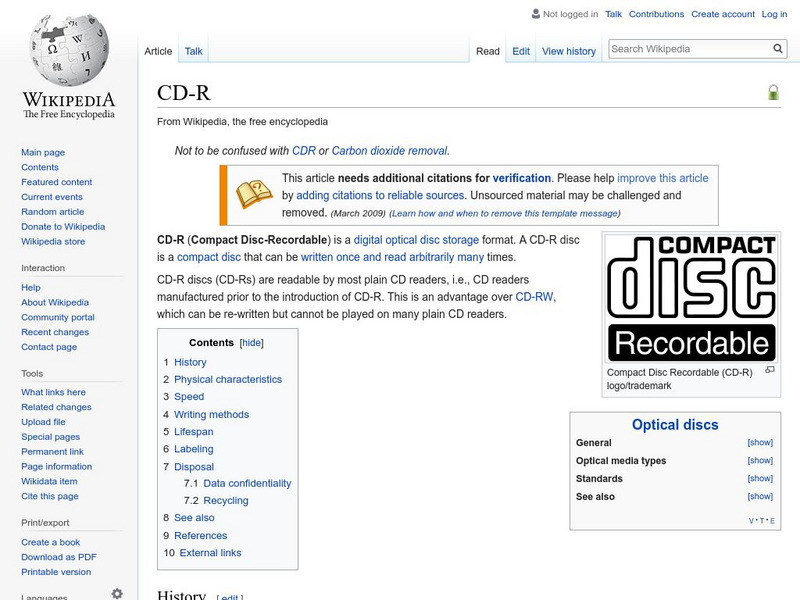Open the verification link in notice
800x600 pixels.
click(x=521, y=178)
